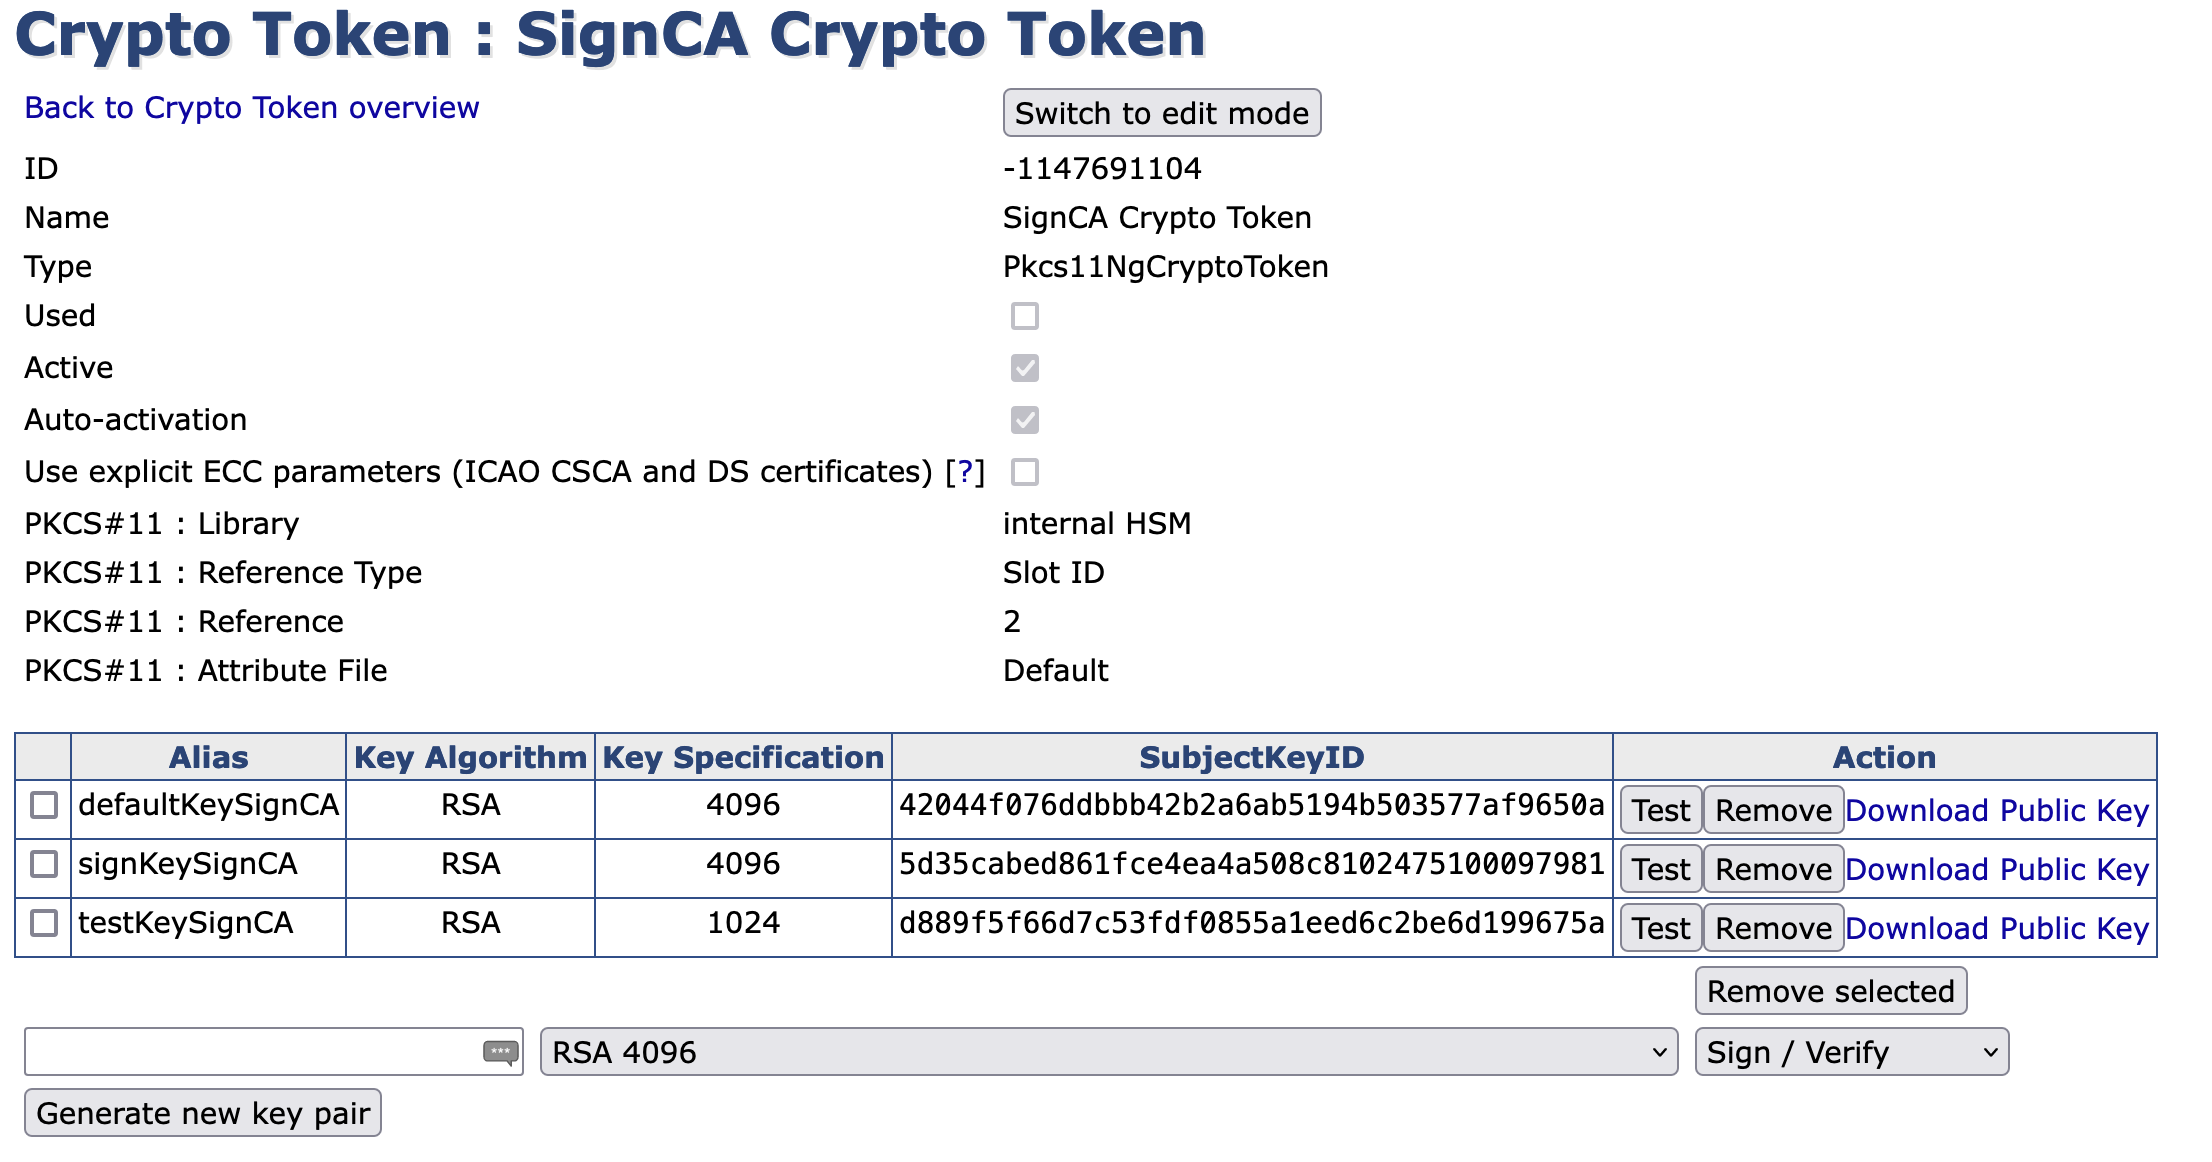Expand the Sign / Verify usage dropdown
The width and height of the screenshot is (2212, 1162).
(x=1851, y=1052)
